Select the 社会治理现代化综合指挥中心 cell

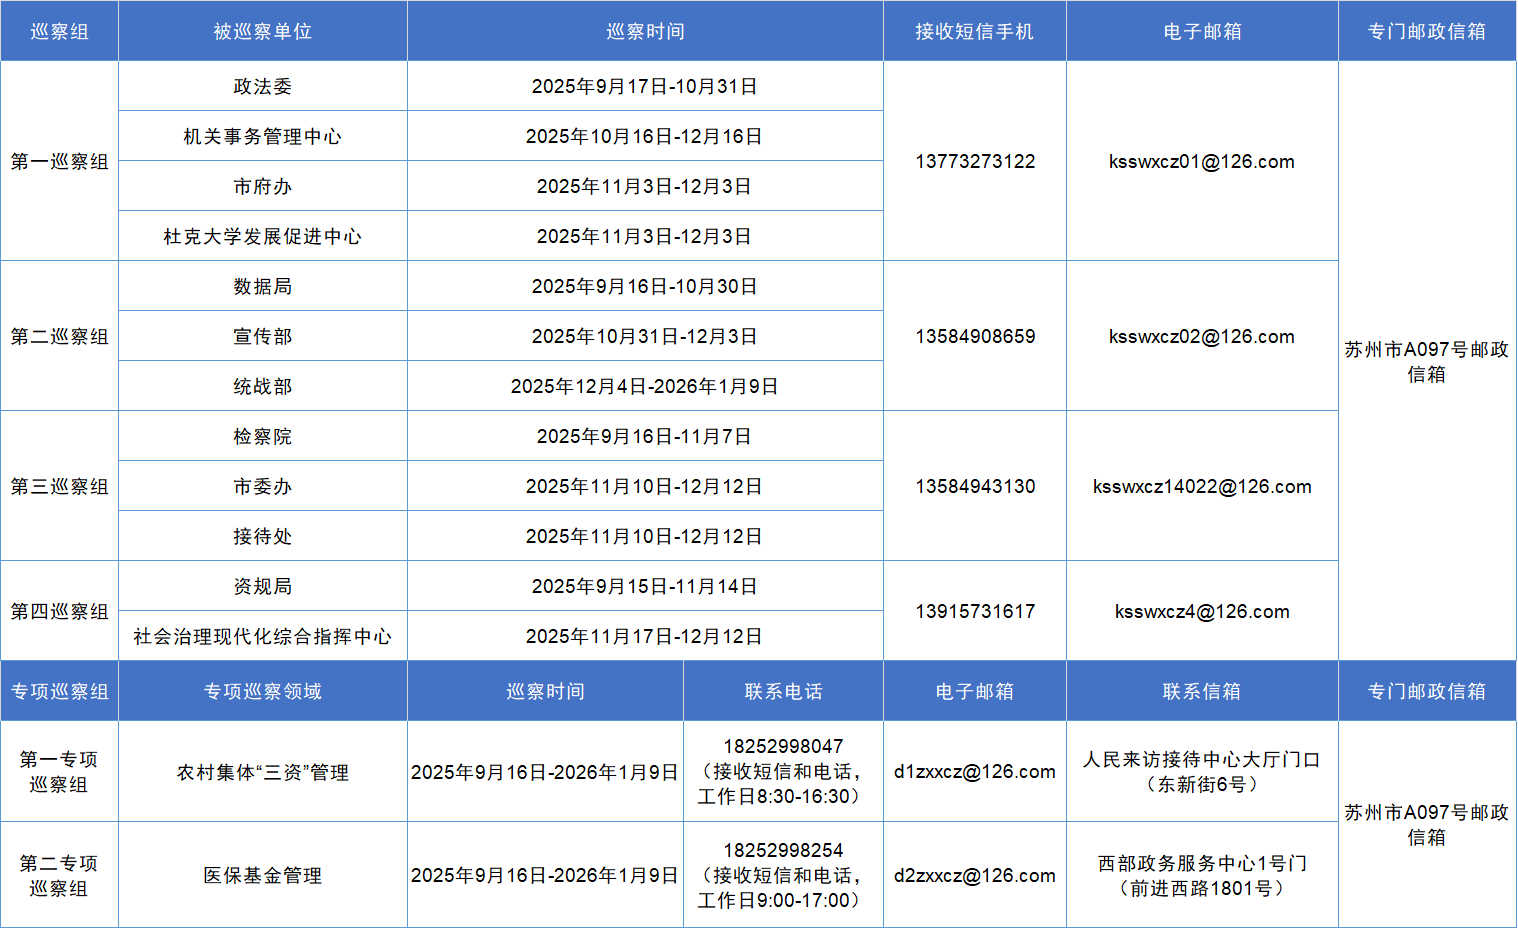[x=263, y=637]
